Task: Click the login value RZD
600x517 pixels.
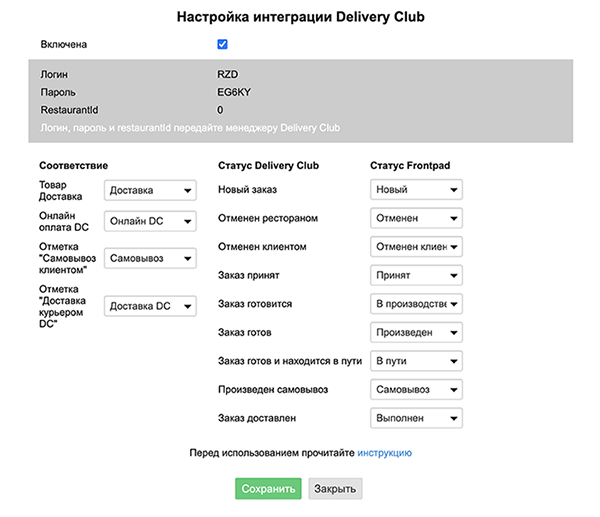Action: coord(228,74)
